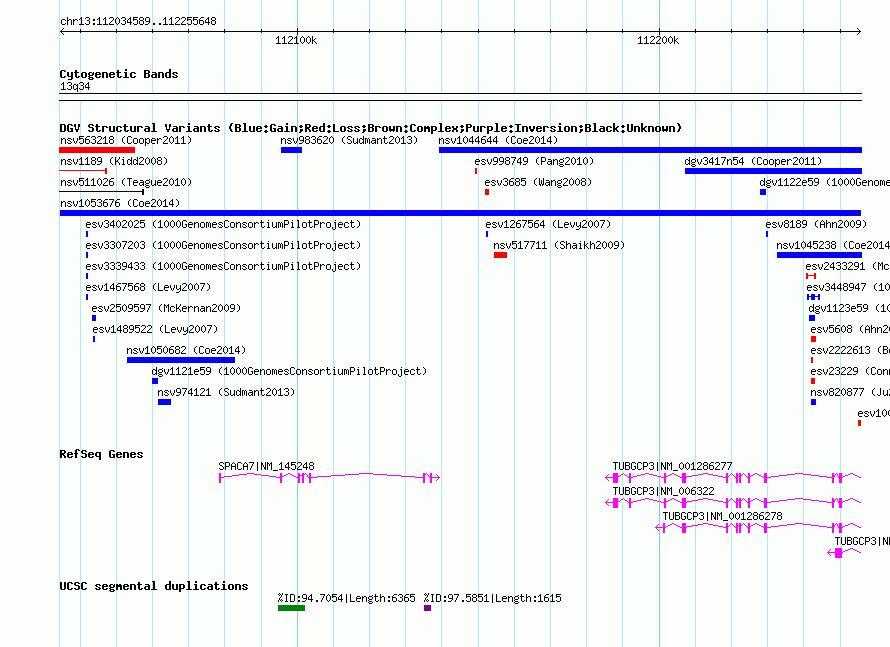Click the esv1489522 (Levy2007) label
The image size is (890, 647).
(x=155, y=329)
